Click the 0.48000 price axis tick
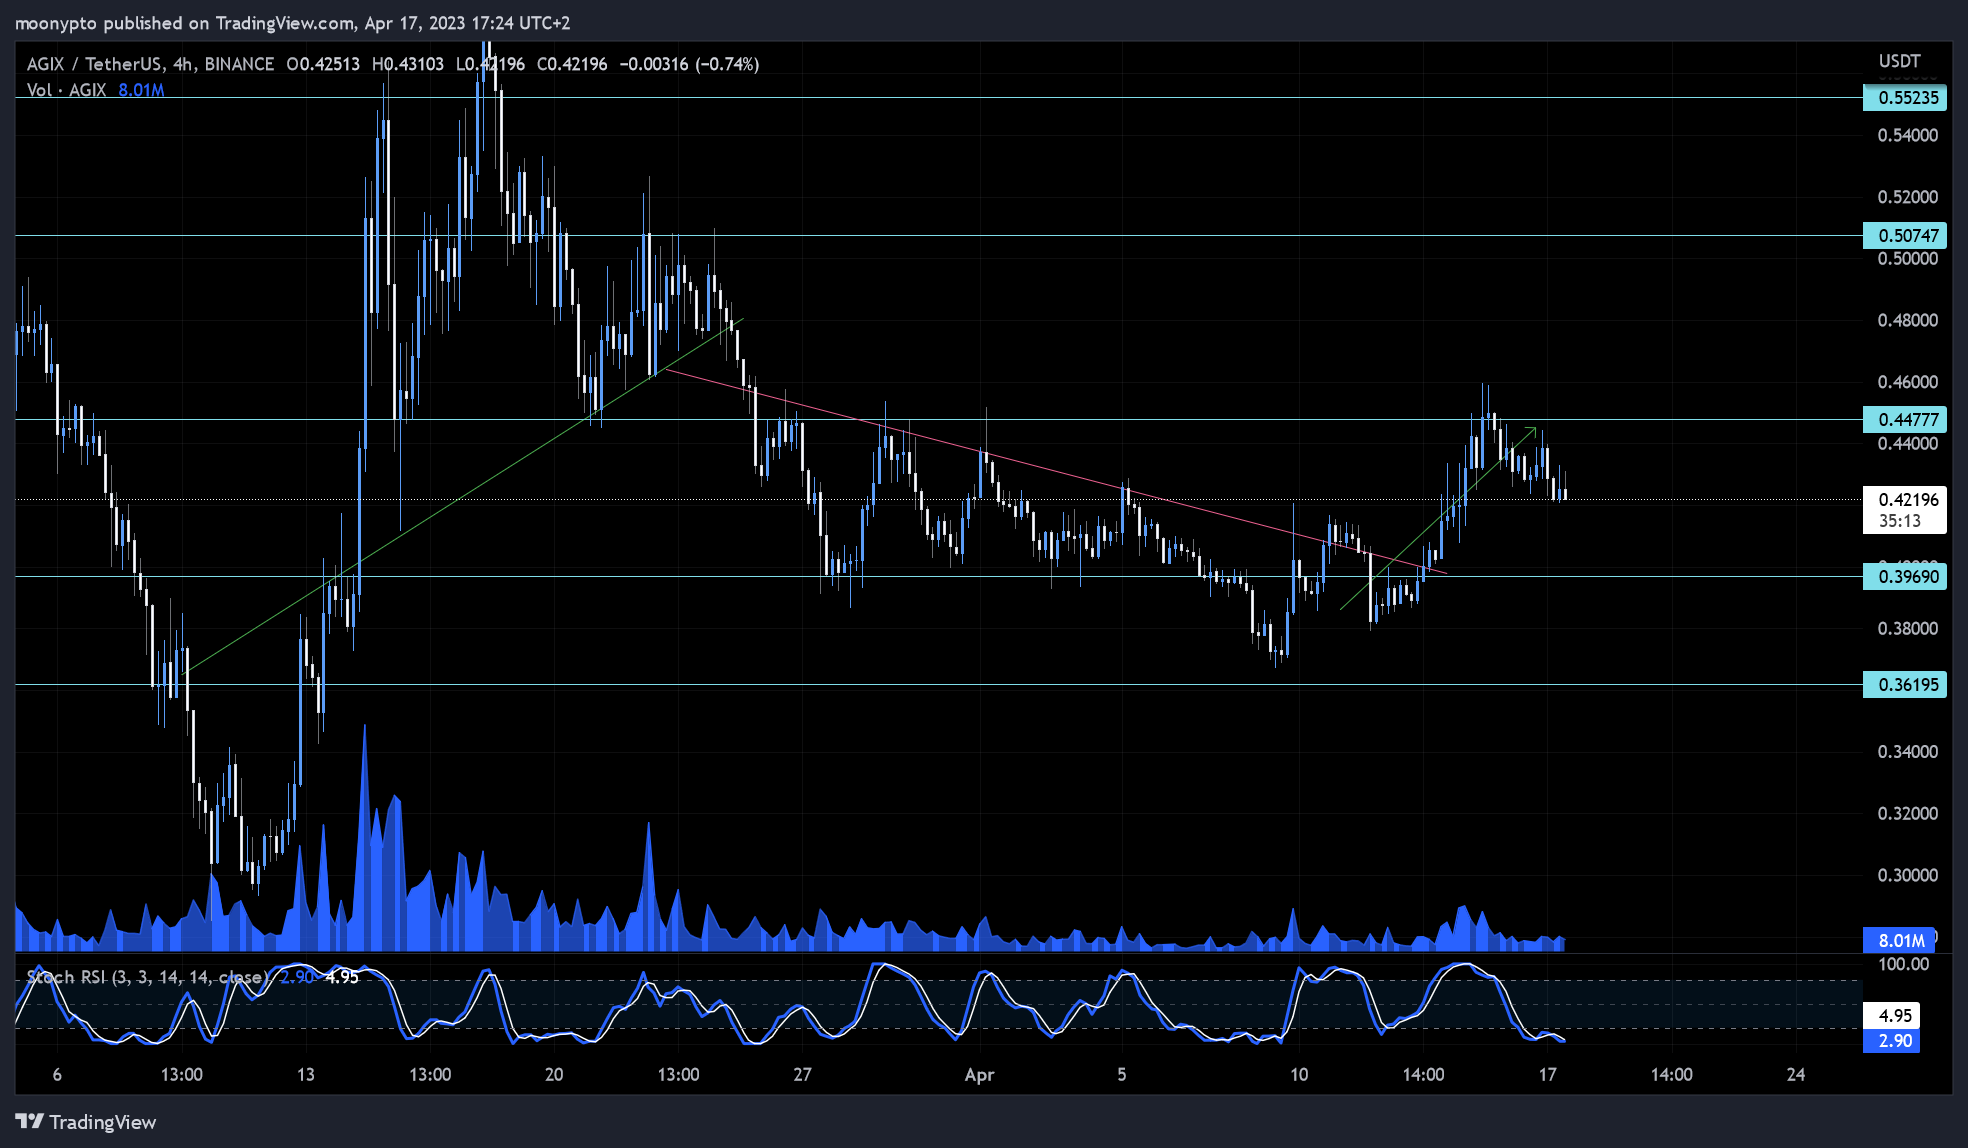This screenshot has width=1968, height=1148. pos(1908,320)
